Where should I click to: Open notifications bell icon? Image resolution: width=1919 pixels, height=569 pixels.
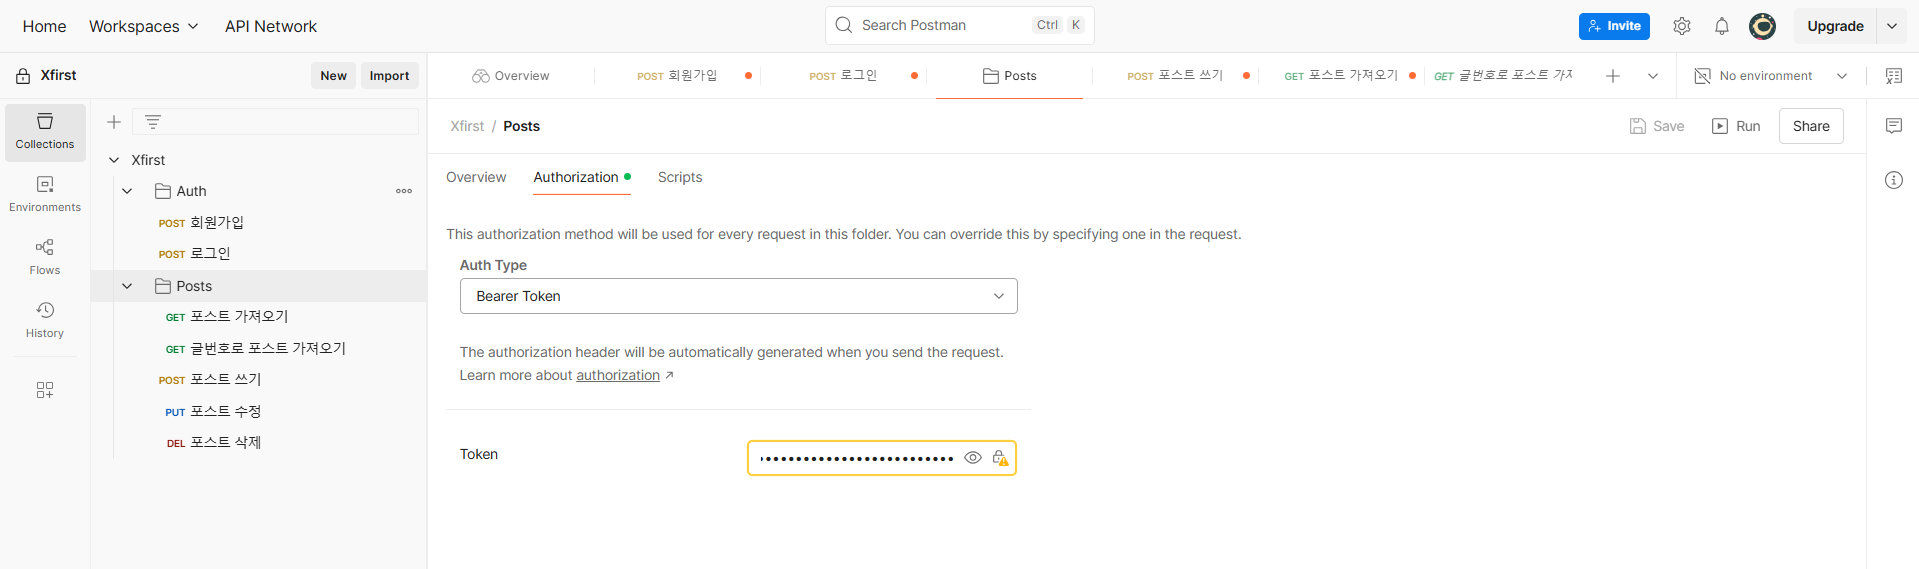point(1722,26)
